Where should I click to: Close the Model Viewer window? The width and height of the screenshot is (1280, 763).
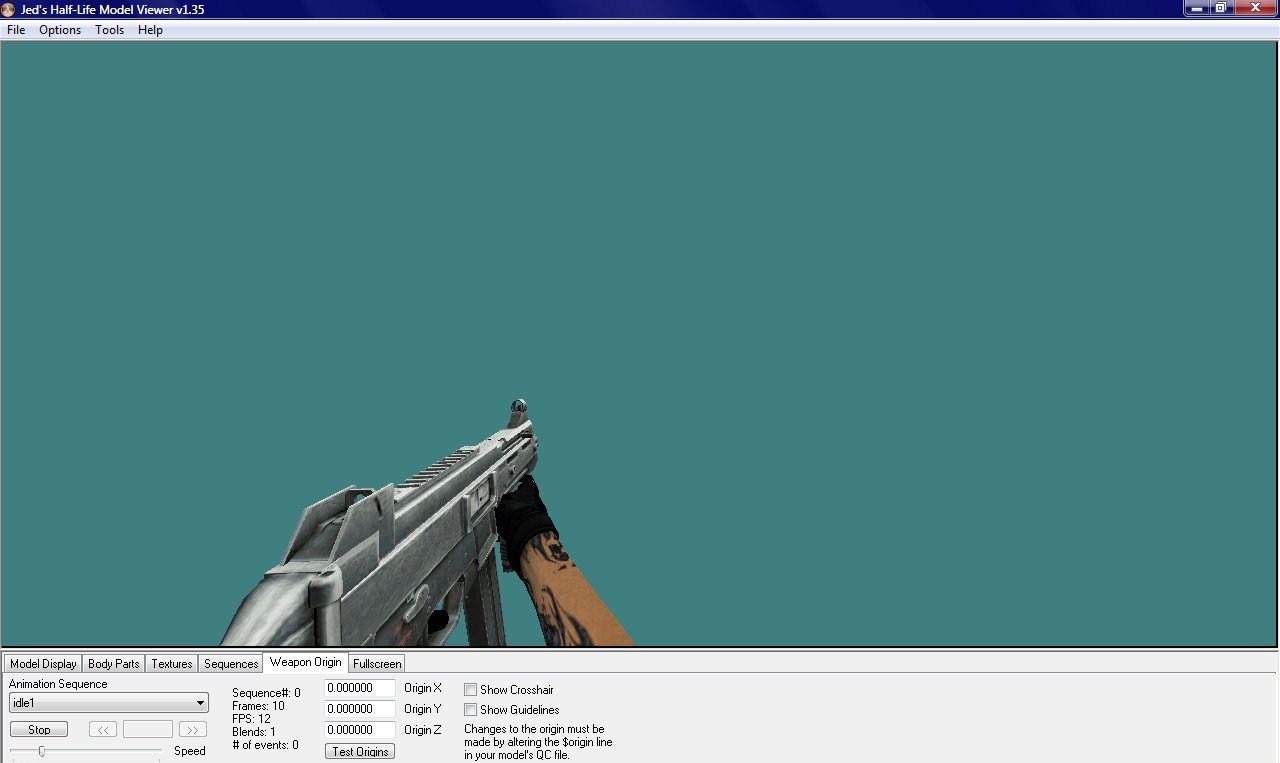pos(1255,8)
